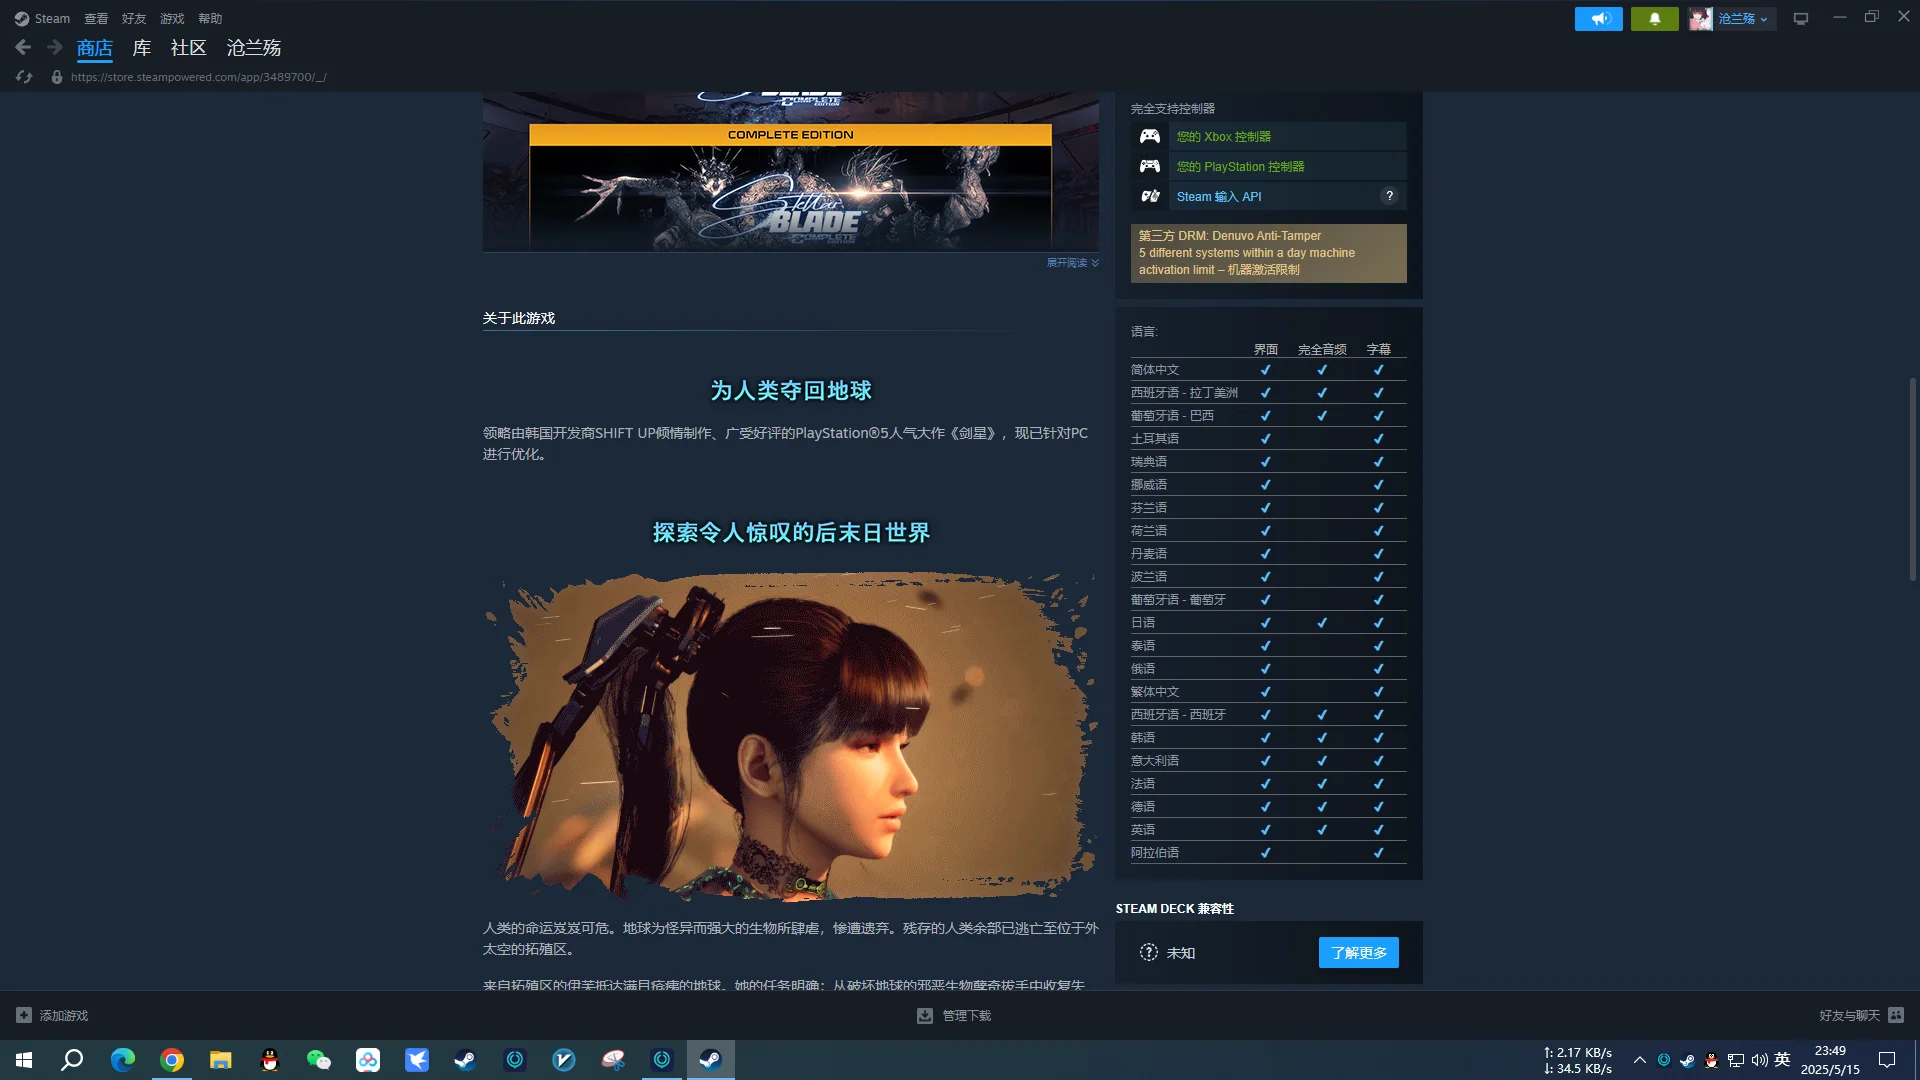The height and width of the screenshot is (1080, 1920).
Task: Click the Eve character artwork image
Action: 790,735
